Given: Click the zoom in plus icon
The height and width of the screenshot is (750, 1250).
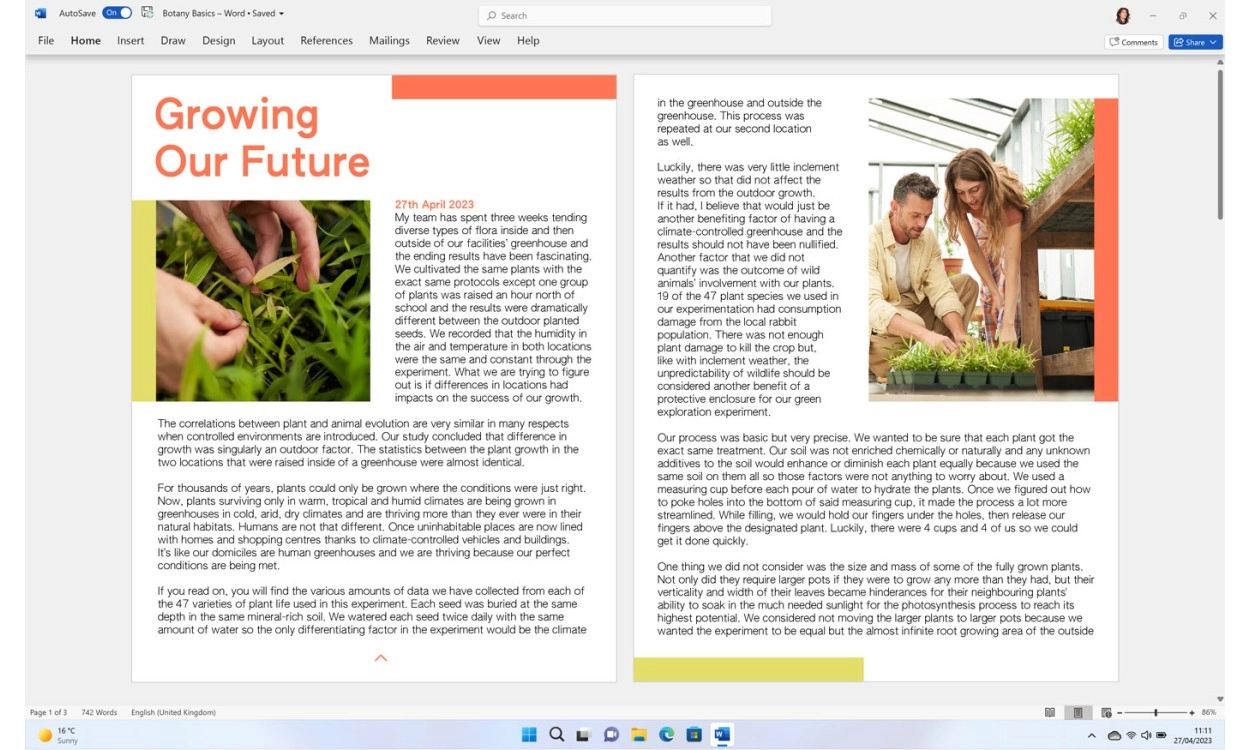Looking at the screenshot, I should (1190, 712).
